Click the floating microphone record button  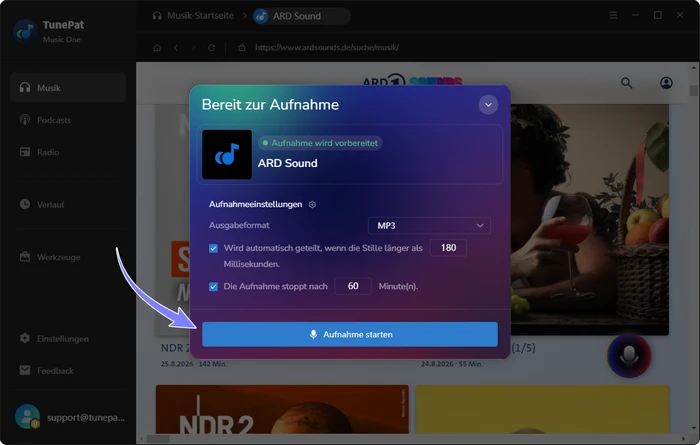629,355
